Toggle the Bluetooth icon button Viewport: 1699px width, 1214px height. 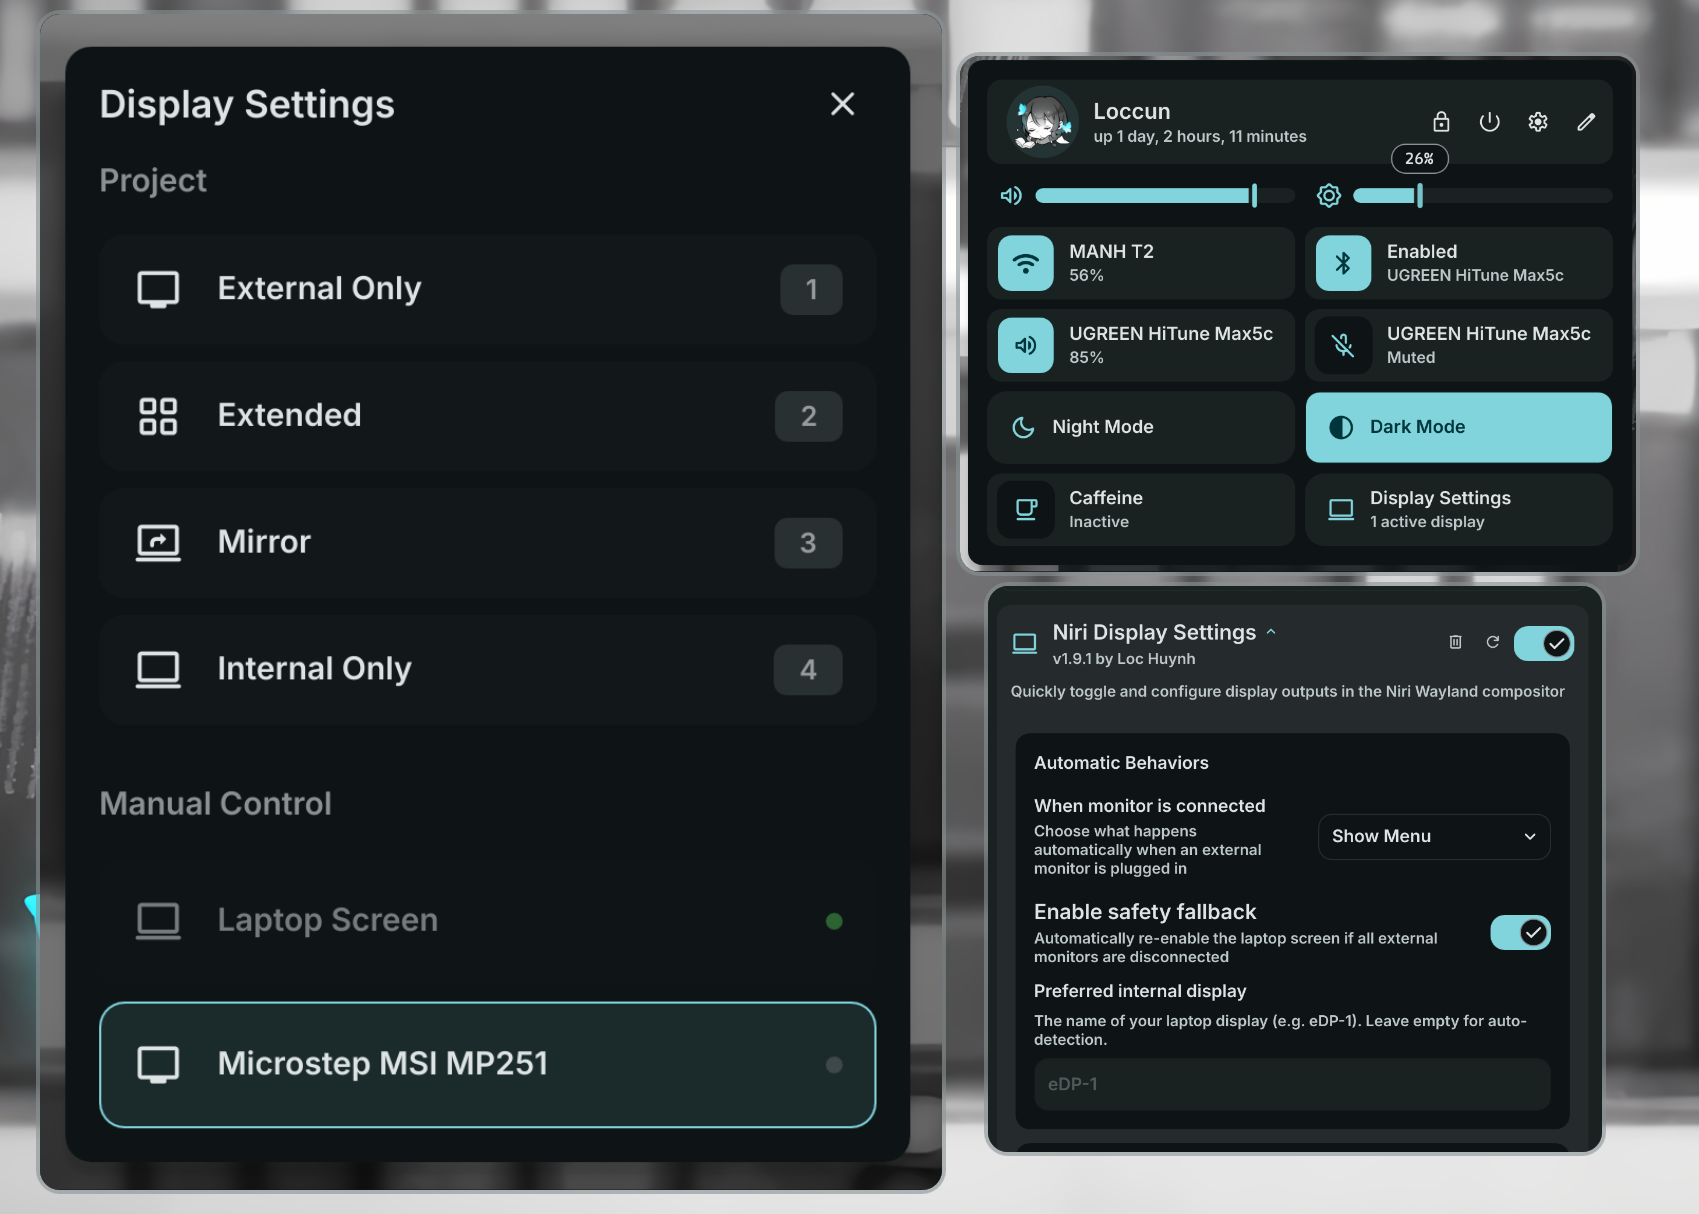tap(1343, 263)
